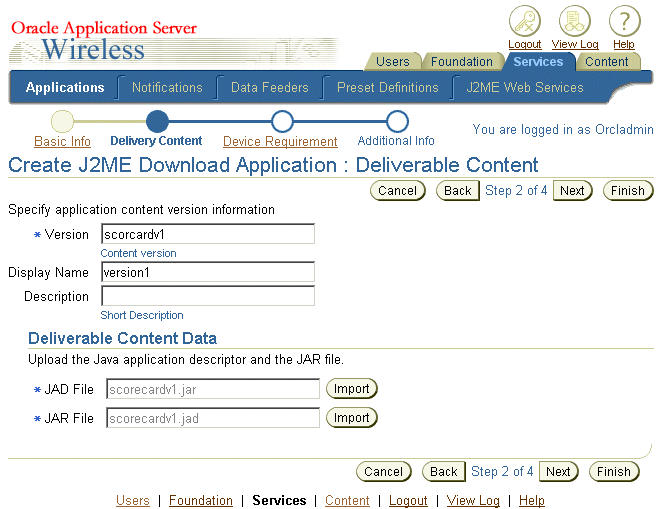Click the Additional Info step circle
Image resolution: width=663 pixels, height=509 pixels.
click(397, 121)
